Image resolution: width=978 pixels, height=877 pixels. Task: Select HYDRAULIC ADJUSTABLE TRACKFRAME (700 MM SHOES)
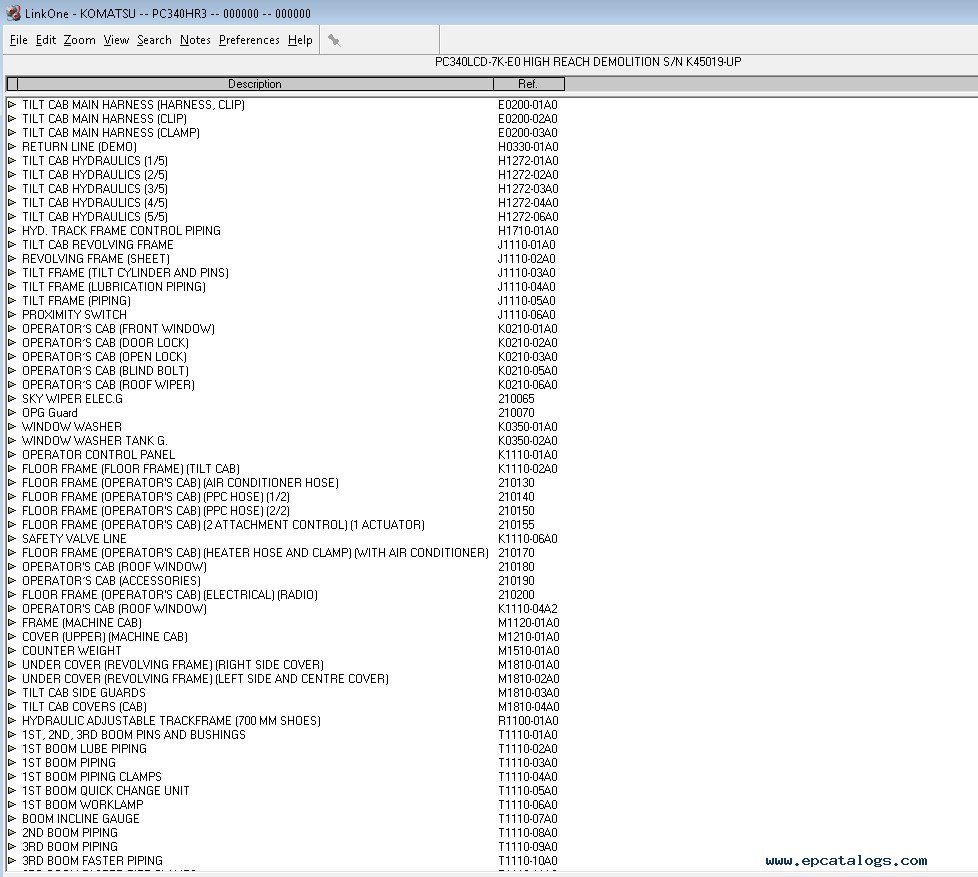click(172, 720)
